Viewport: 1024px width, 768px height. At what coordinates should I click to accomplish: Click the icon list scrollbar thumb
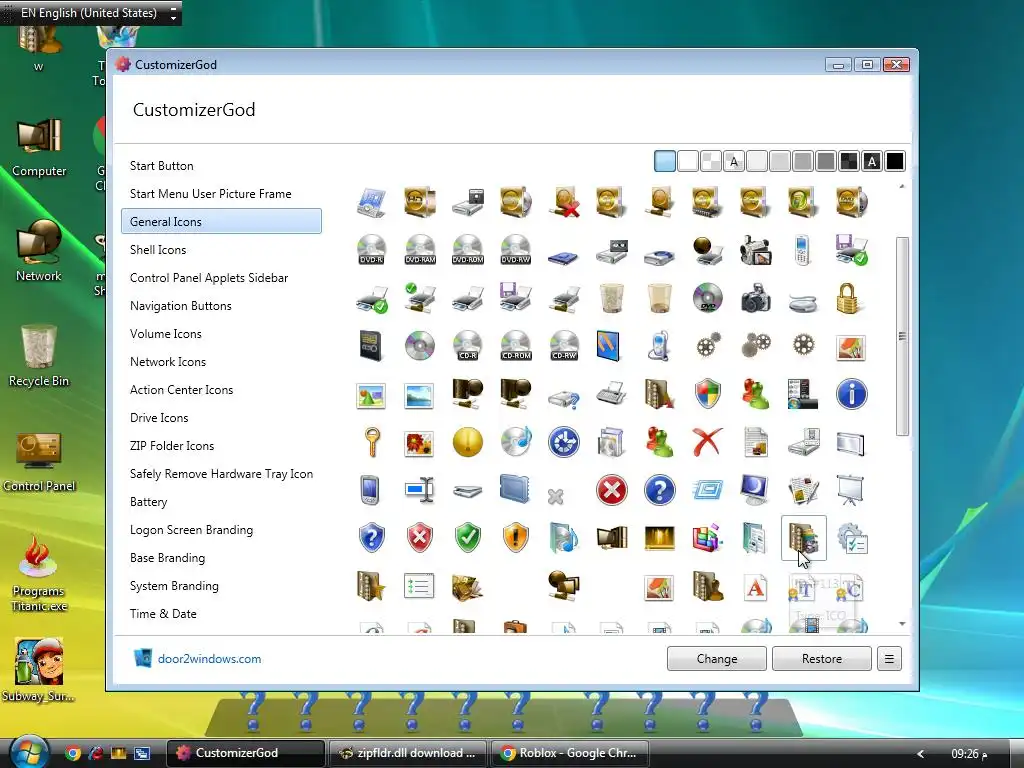[903, 336]
